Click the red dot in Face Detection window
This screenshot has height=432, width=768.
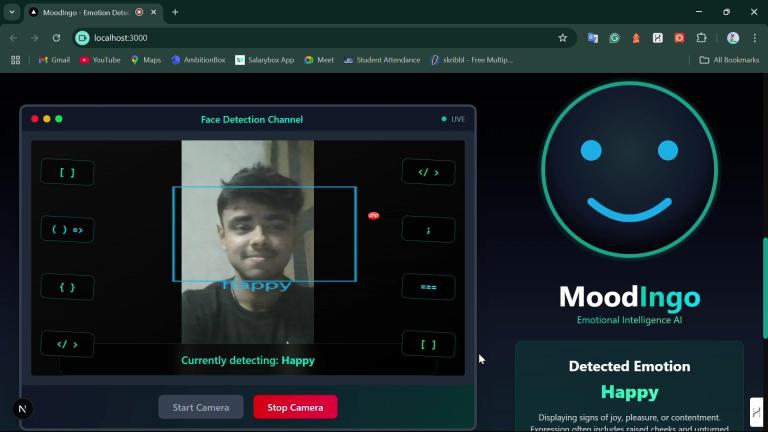coord(35,119)
